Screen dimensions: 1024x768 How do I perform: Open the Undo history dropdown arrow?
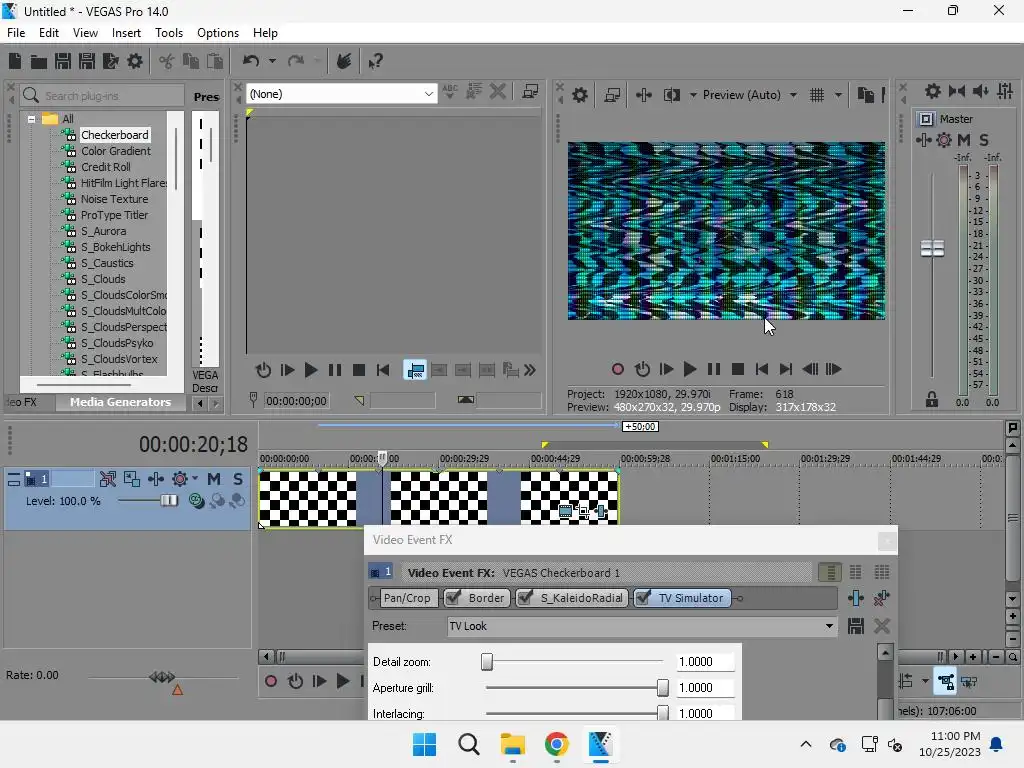click(x=272, y=61)
